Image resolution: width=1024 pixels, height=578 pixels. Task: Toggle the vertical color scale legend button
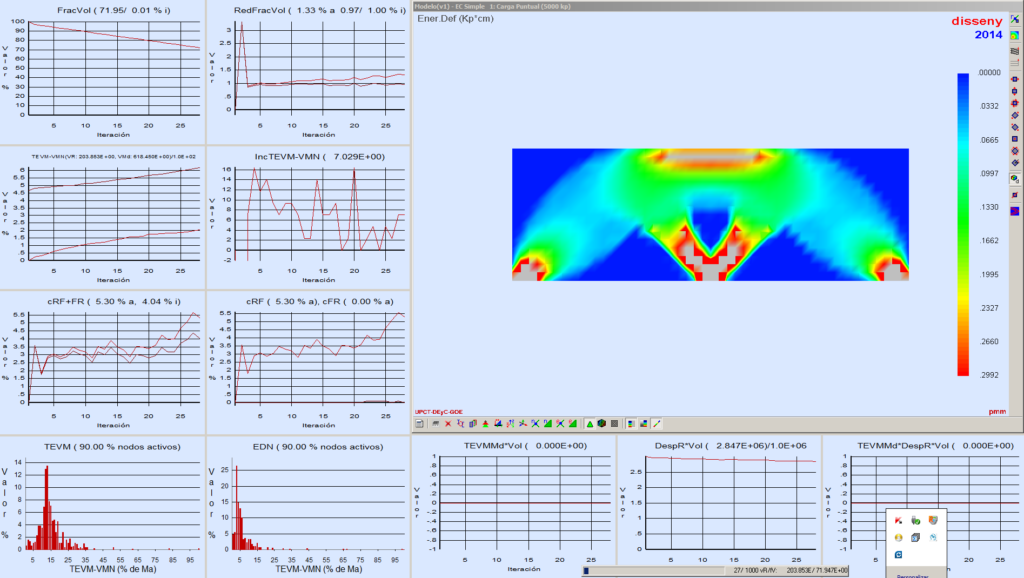click(x=631, y=423)
